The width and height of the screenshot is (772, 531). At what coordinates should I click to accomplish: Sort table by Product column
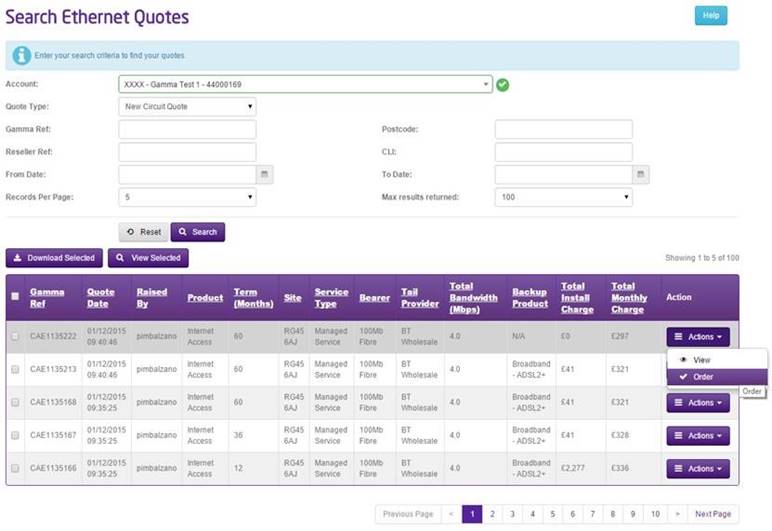point(205,298)
